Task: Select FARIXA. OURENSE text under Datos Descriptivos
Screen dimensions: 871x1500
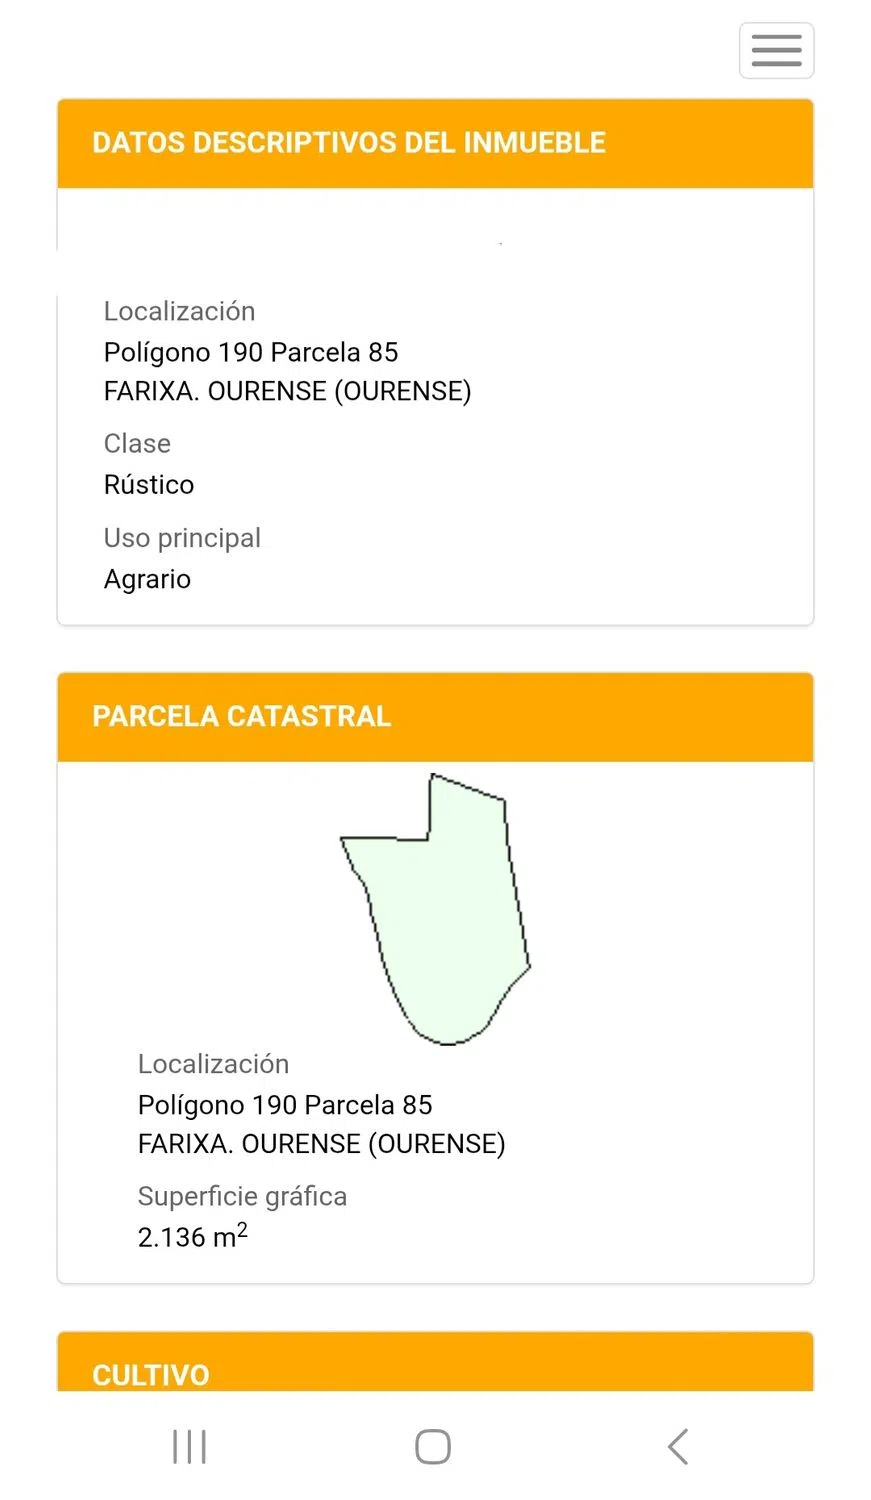Action: [287, 391]
